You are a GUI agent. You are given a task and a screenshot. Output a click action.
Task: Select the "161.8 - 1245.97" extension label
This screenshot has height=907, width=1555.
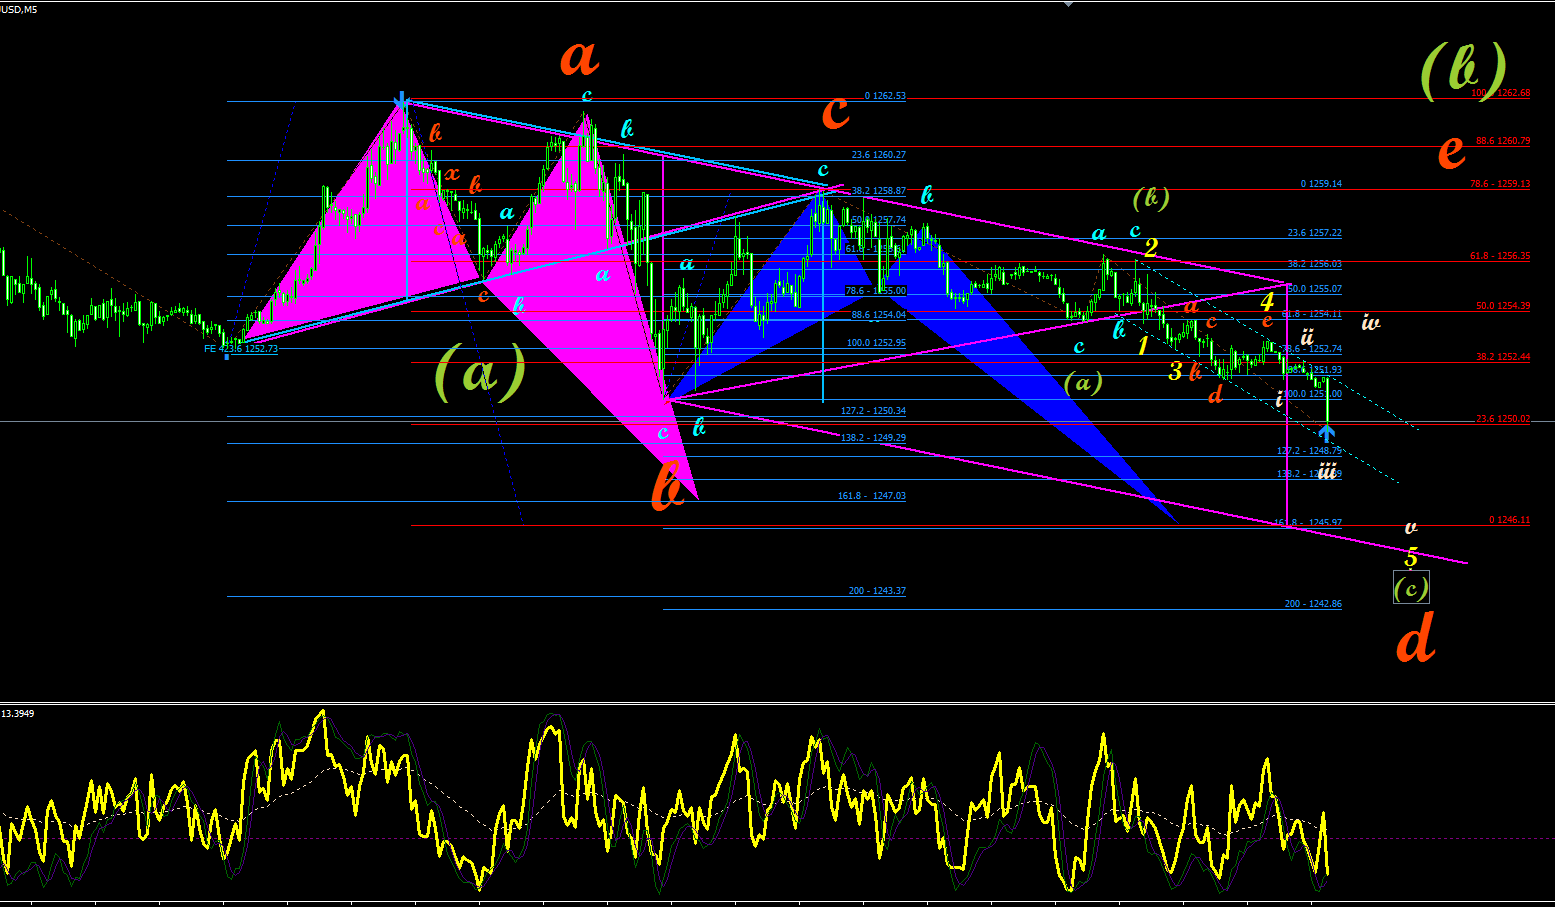1309,523
